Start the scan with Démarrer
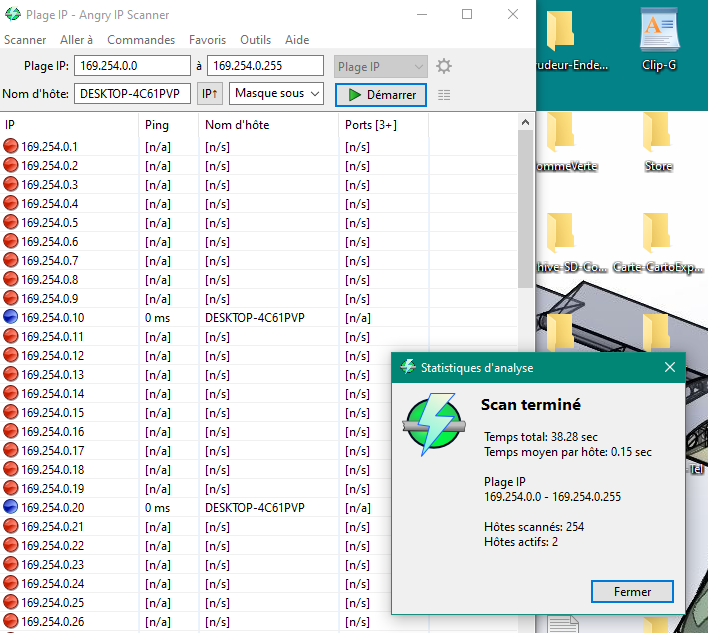 point(381,95)
